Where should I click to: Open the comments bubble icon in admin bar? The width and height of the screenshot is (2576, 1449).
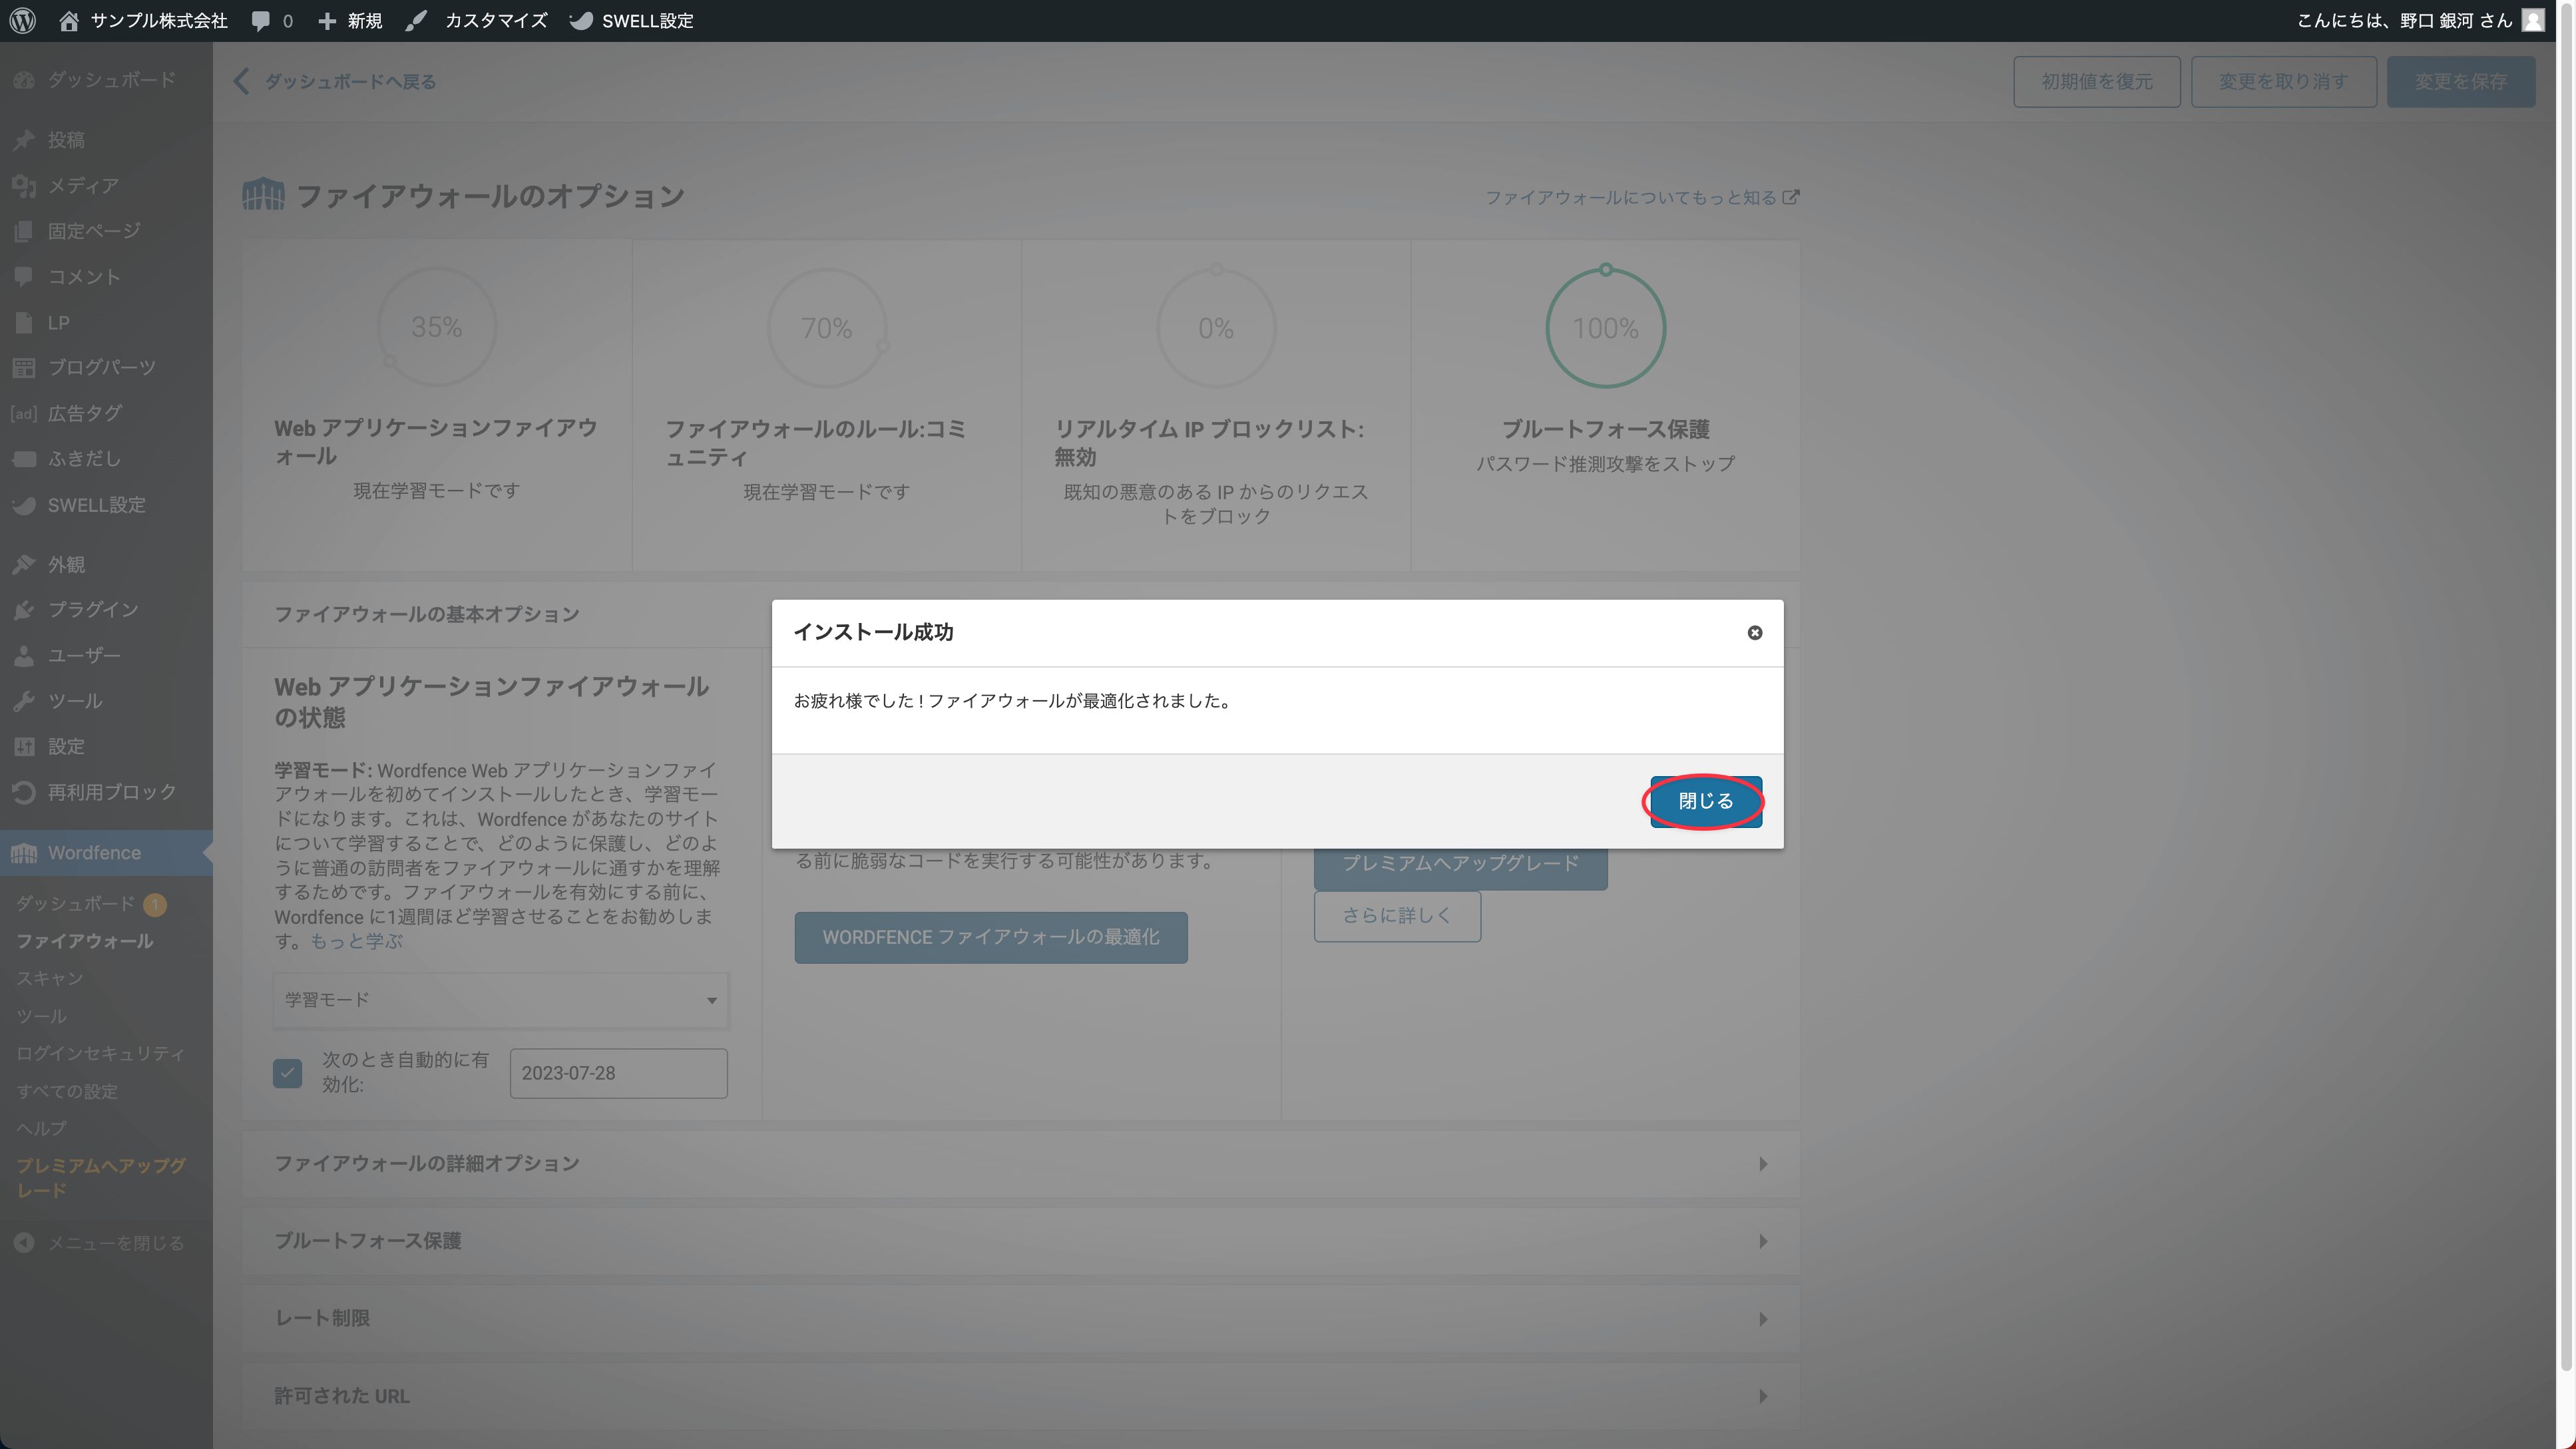coord(260,20)
